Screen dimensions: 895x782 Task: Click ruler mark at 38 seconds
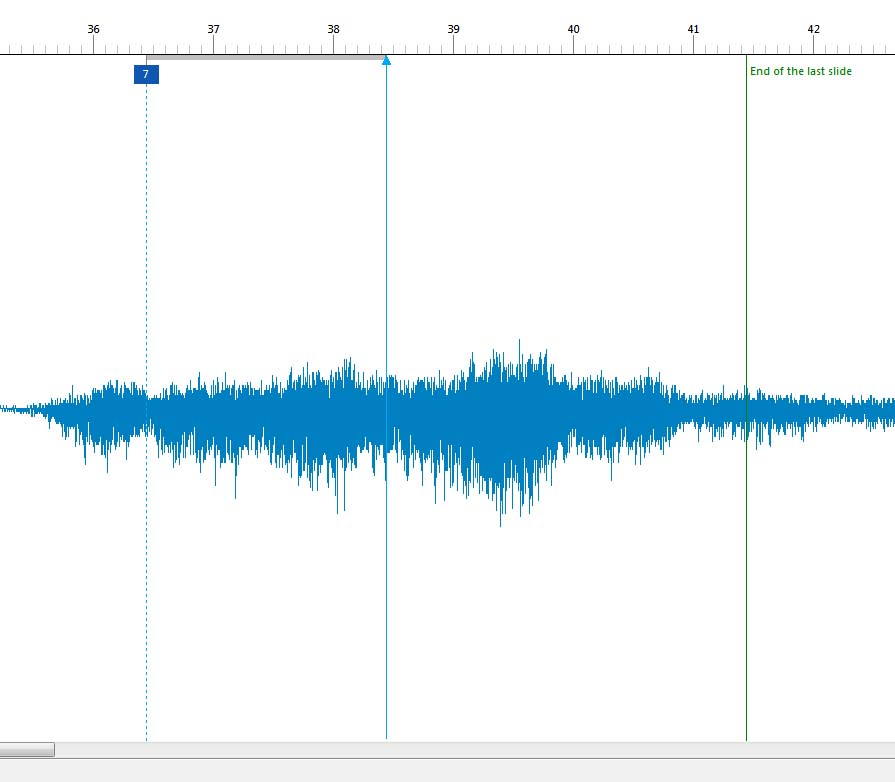[x=333, y=29]
